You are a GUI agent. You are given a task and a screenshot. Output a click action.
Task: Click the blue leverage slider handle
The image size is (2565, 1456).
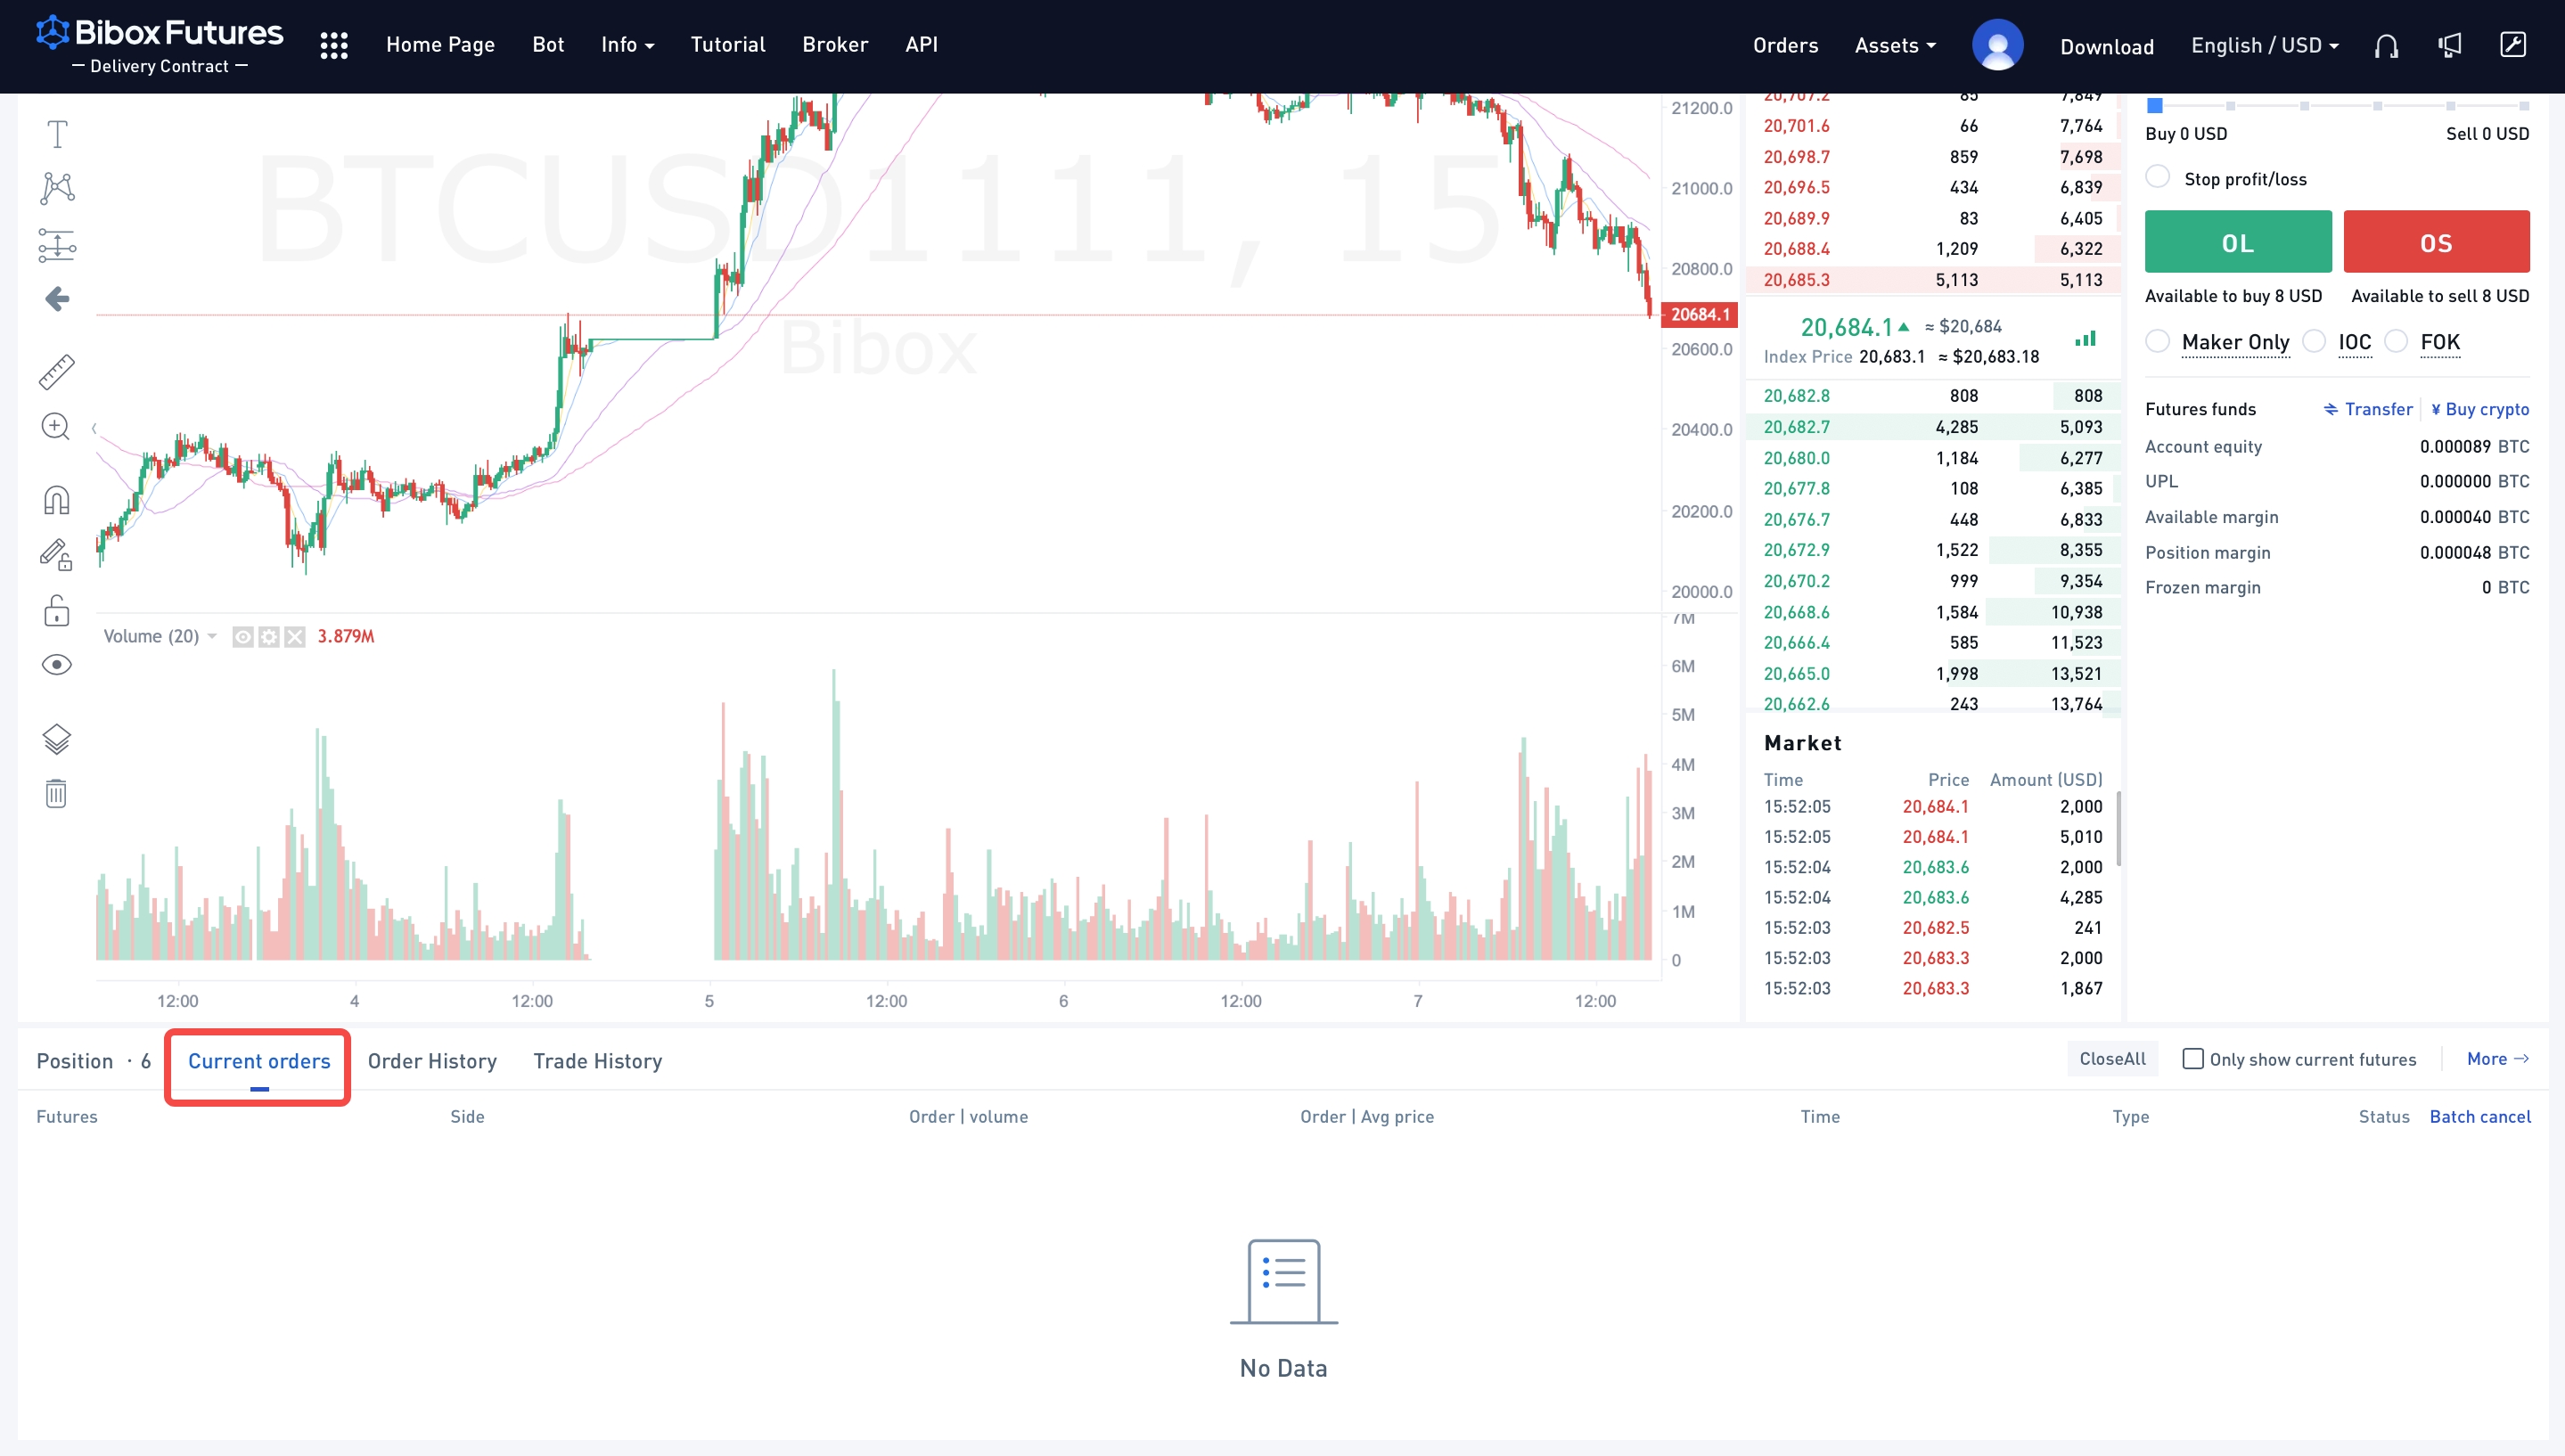point(2155,105)
